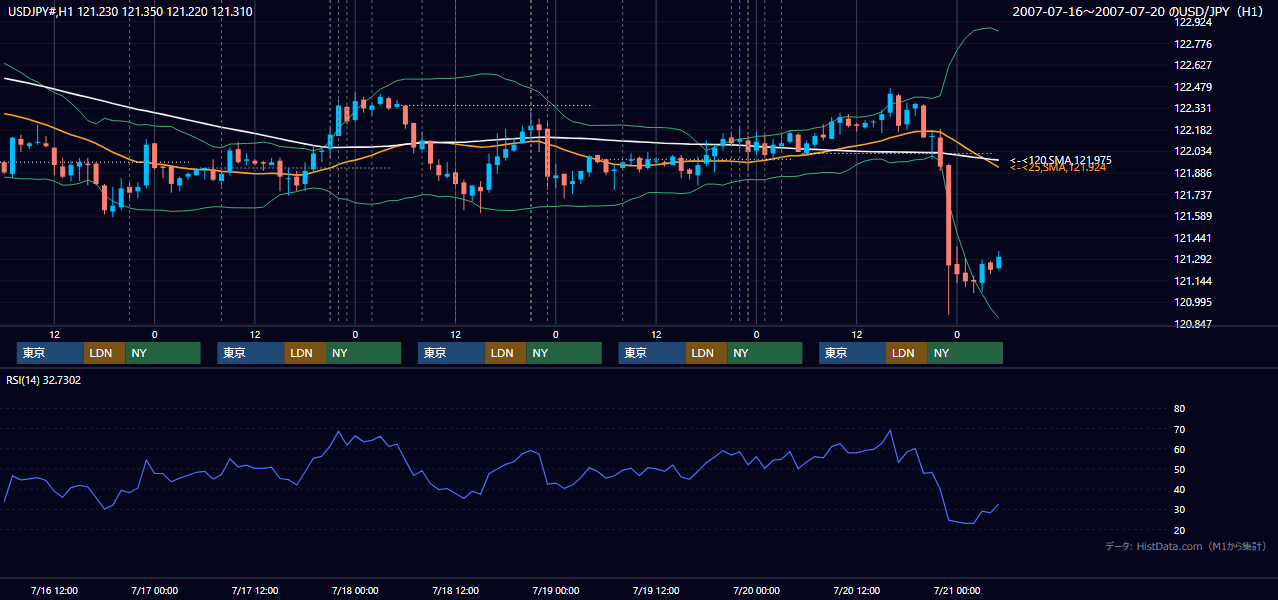The height and width of the screenshot is (600, 1278).
Task: Click RSI scale level 60
Action: (x=1179, y=449)
